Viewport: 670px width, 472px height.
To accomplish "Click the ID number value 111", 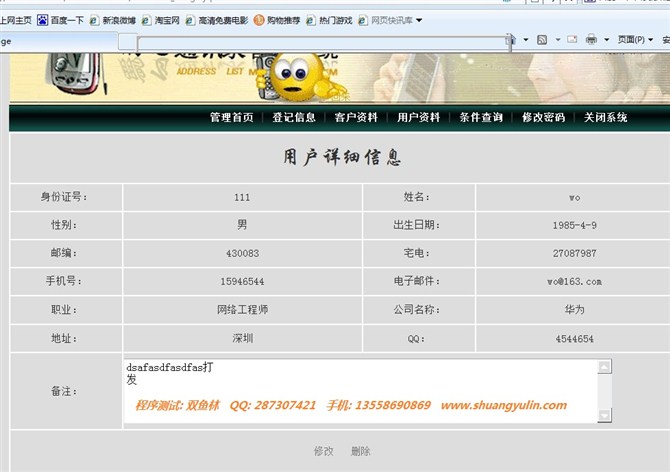I will click(242, 197).
